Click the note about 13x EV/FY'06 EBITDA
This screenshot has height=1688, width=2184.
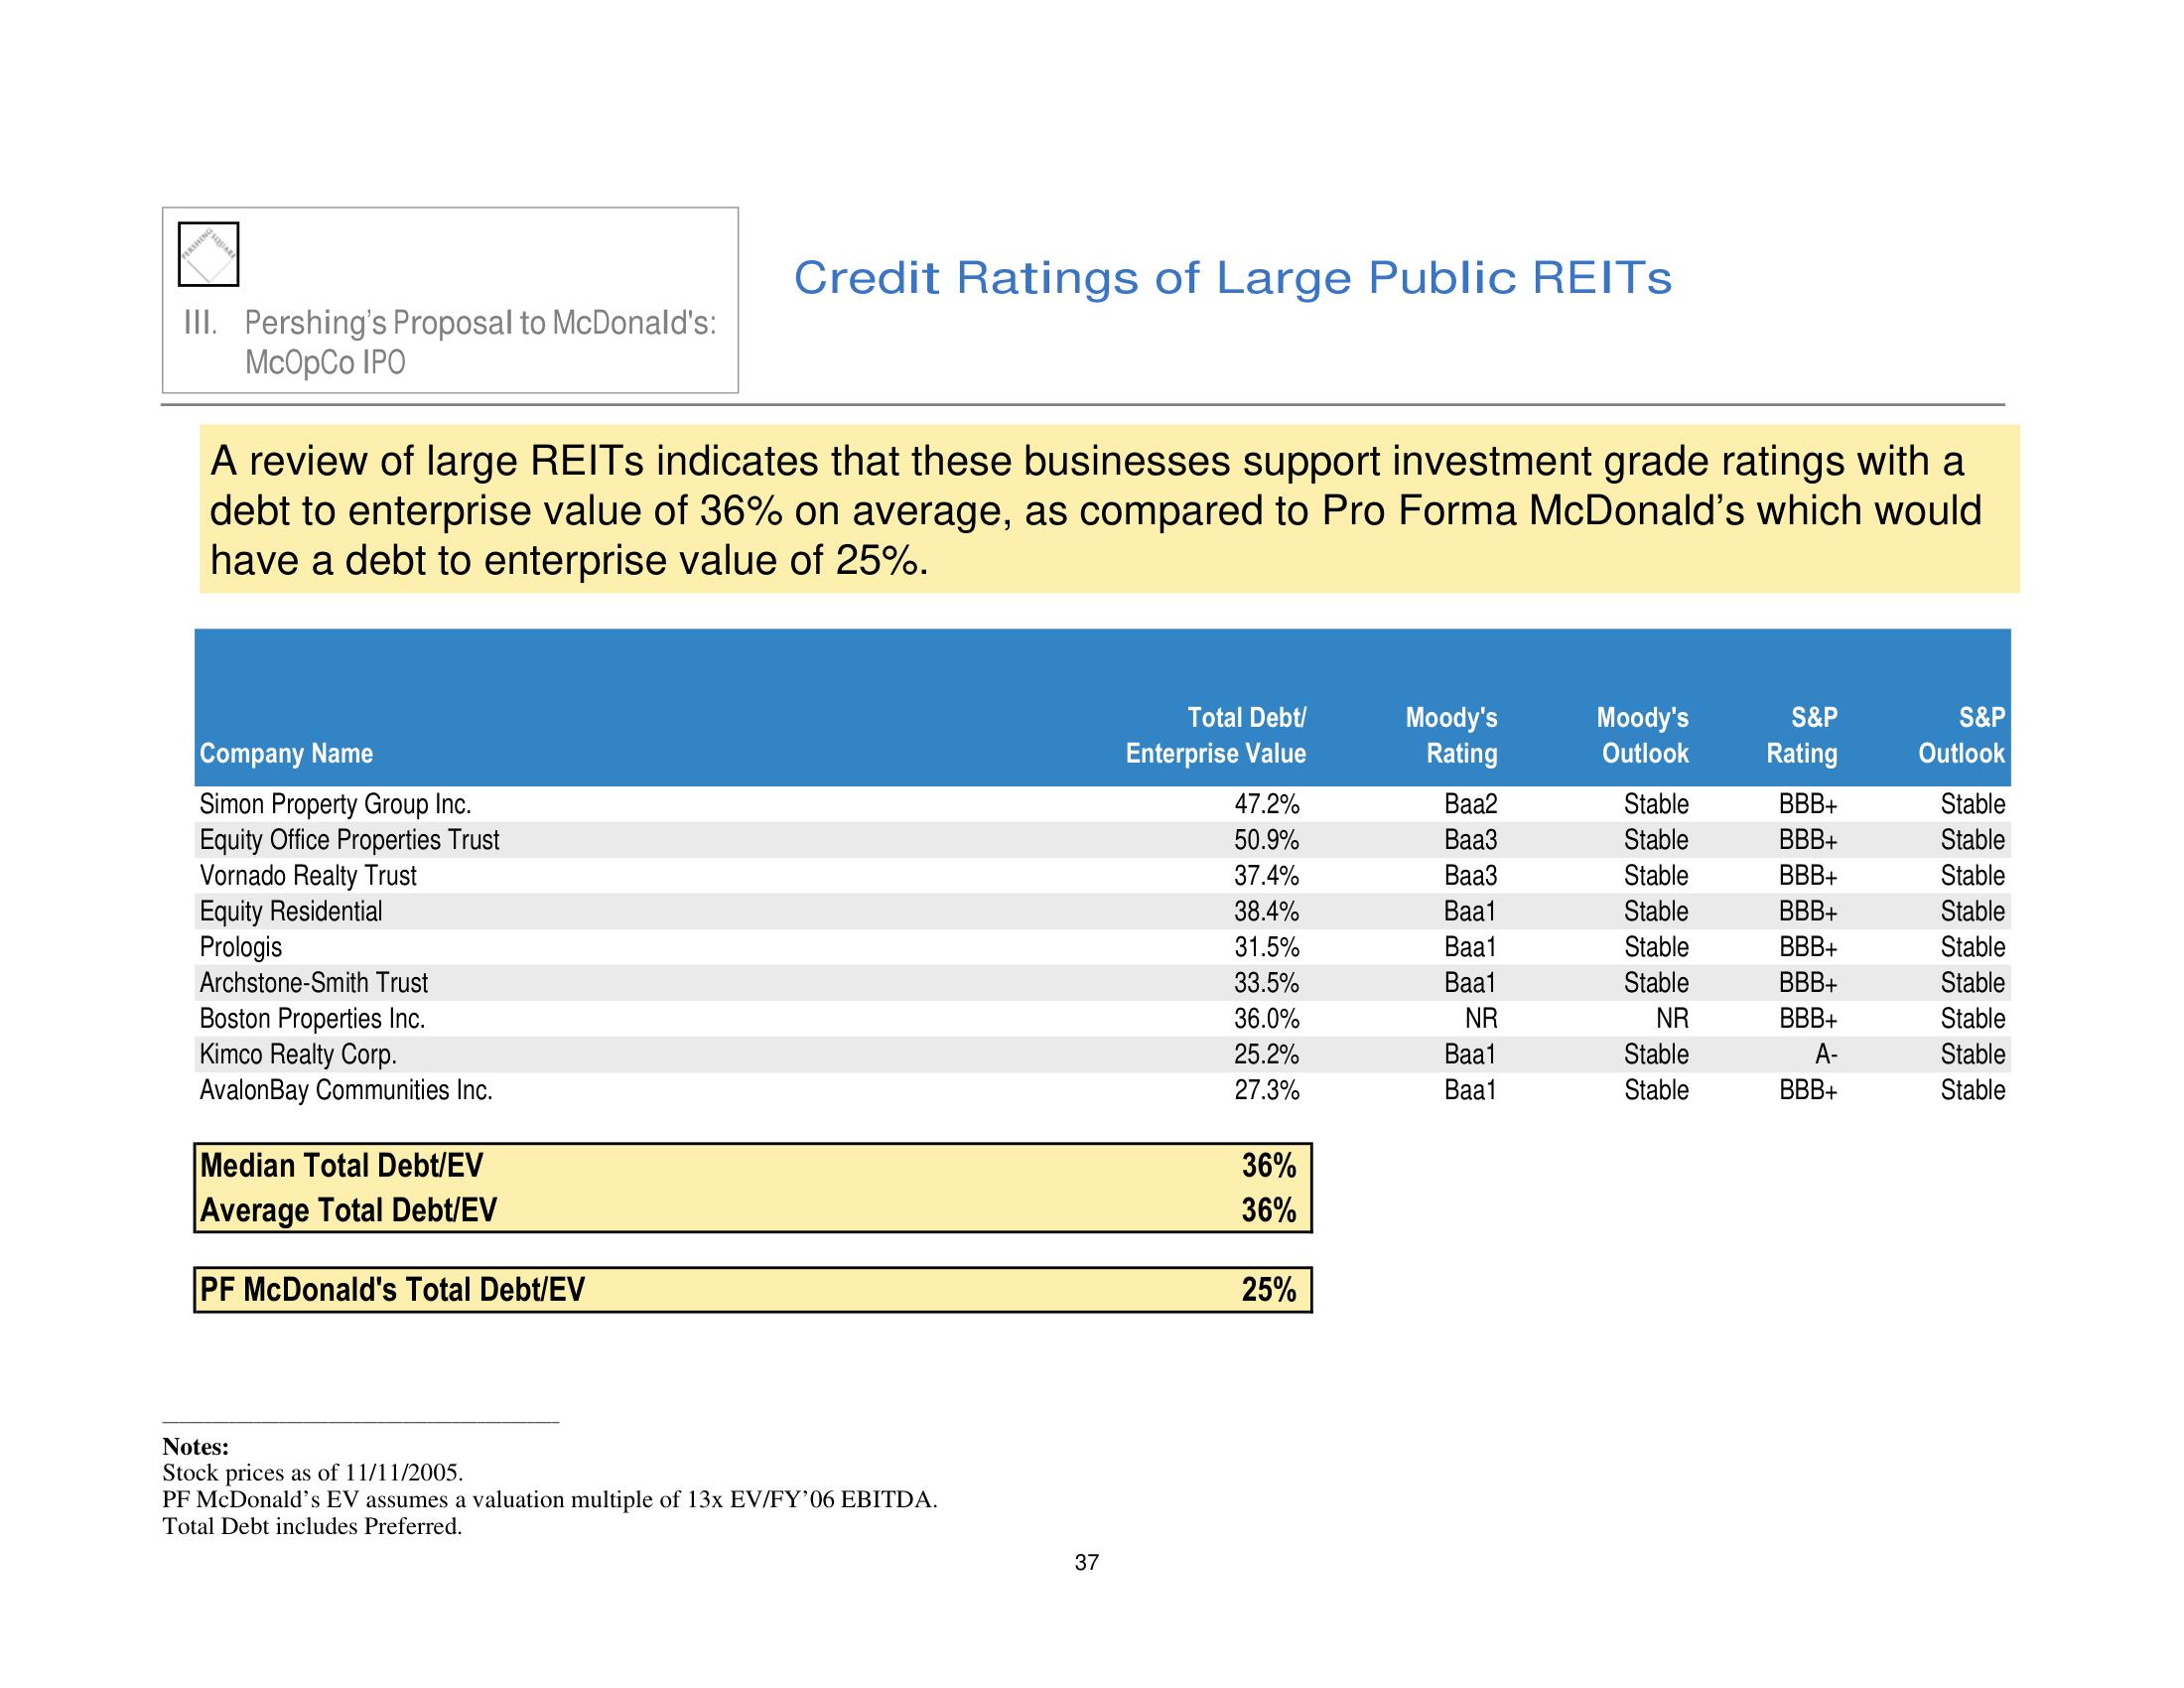(550, 1500)
